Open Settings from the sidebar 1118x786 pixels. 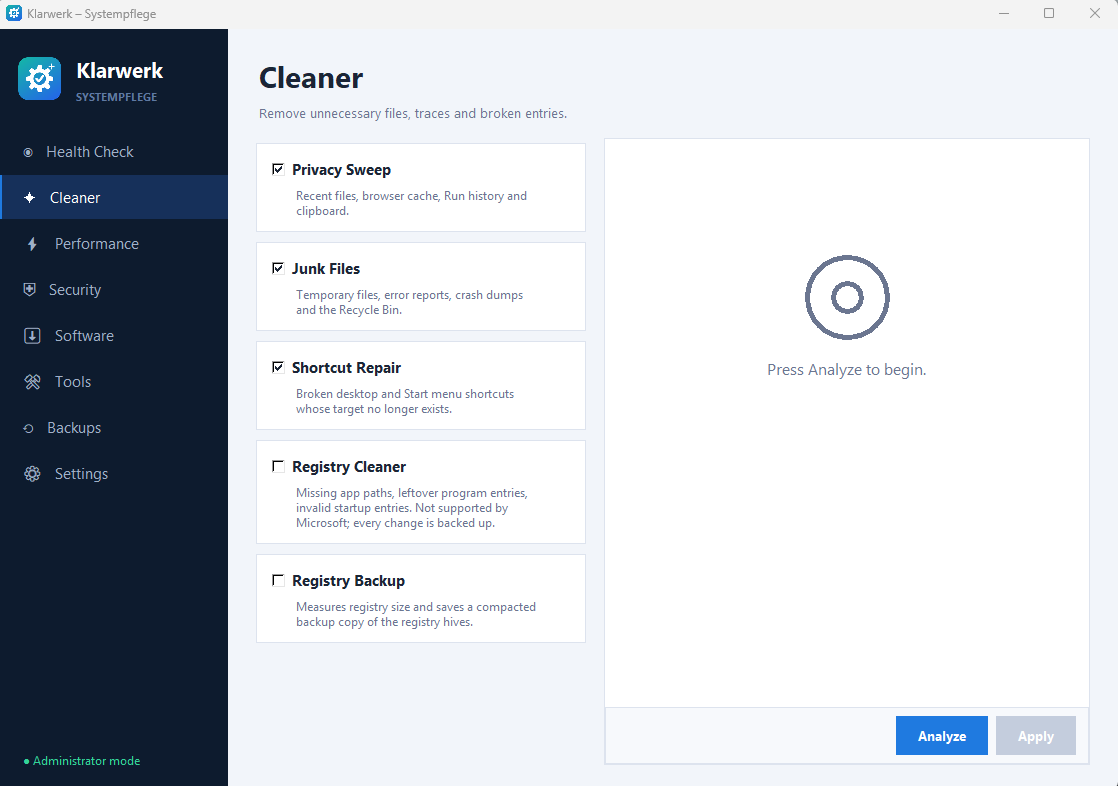(x=114, y=474)
